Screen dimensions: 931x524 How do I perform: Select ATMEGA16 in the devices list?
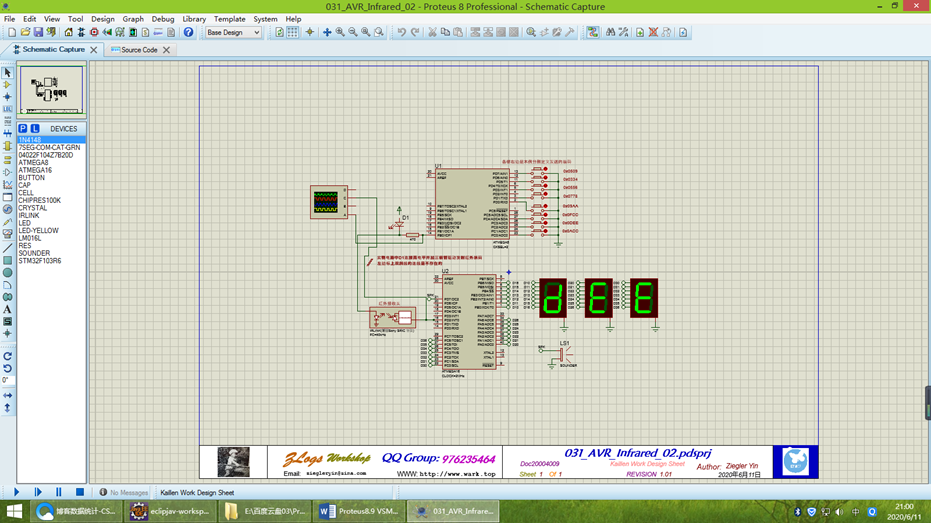point(35,170)
